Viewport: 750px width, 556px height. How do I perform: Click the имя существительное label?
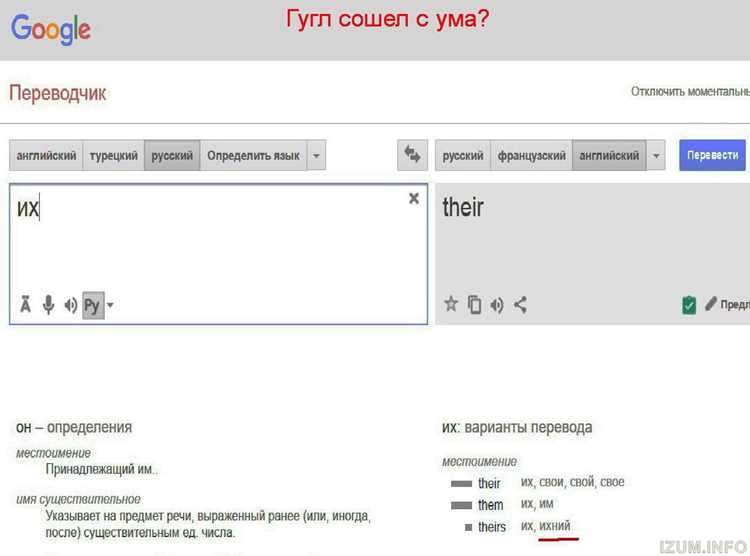pyautogui.click(x=78, y=499)
